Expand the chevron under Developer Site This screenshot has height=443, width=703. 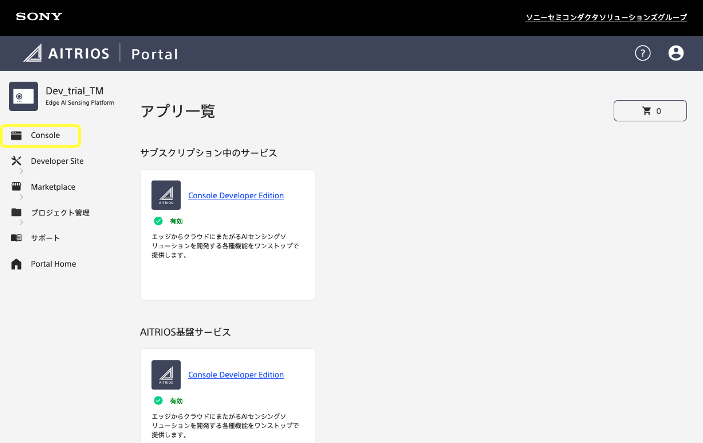[x=21, y=171]
